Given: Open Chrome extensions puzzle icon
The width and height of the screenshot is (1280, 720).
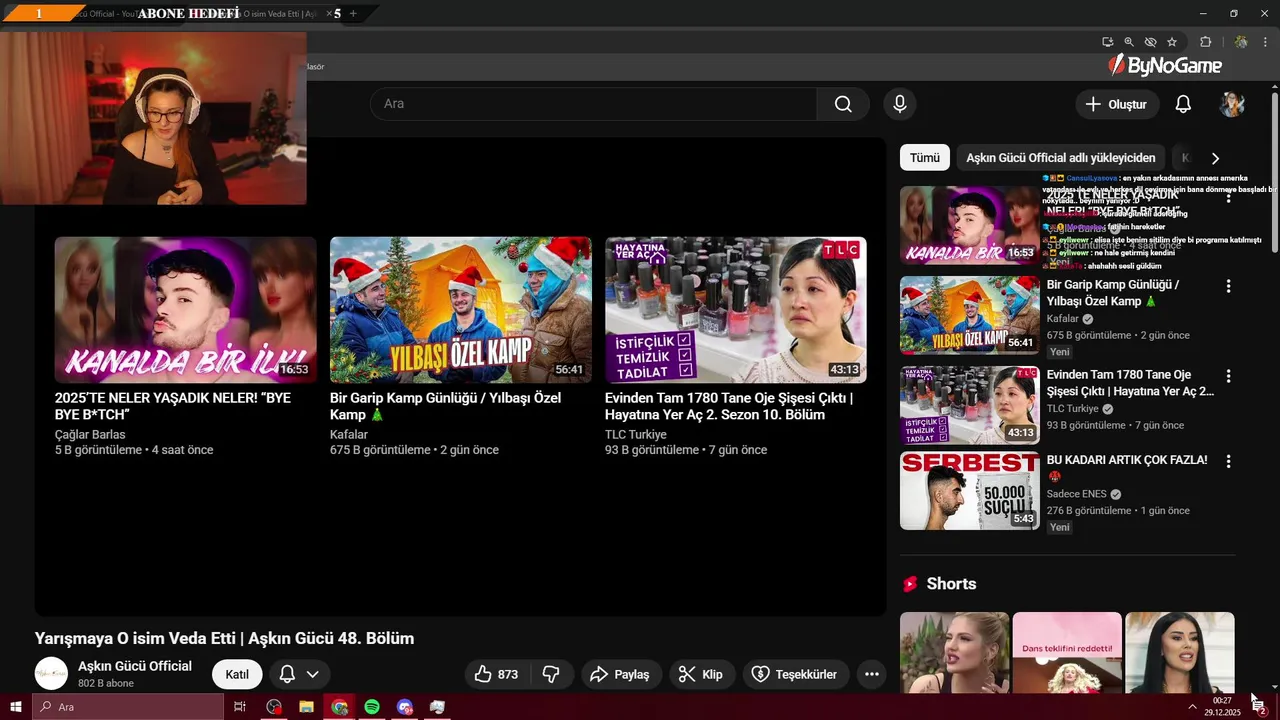Looking at the screenshot, I should [1205, 42].
